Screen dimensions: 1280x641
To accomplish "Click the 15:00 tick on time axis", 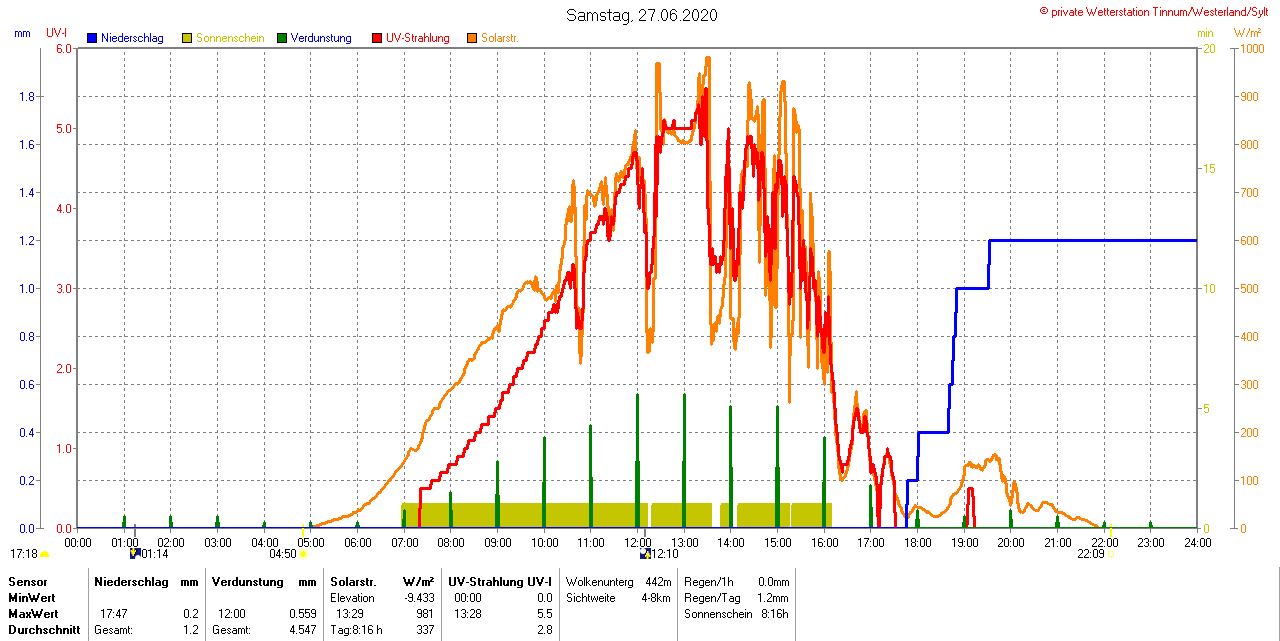I will click(x=778, y=543).
